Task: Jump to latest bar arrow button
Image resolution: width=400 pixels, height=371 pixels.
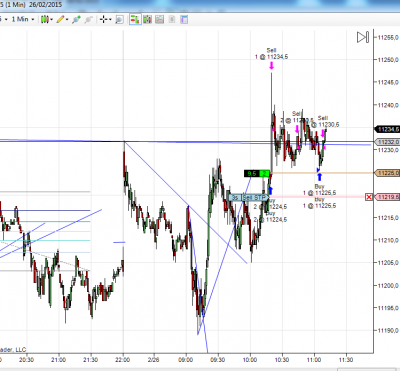Action: [363, 37]
